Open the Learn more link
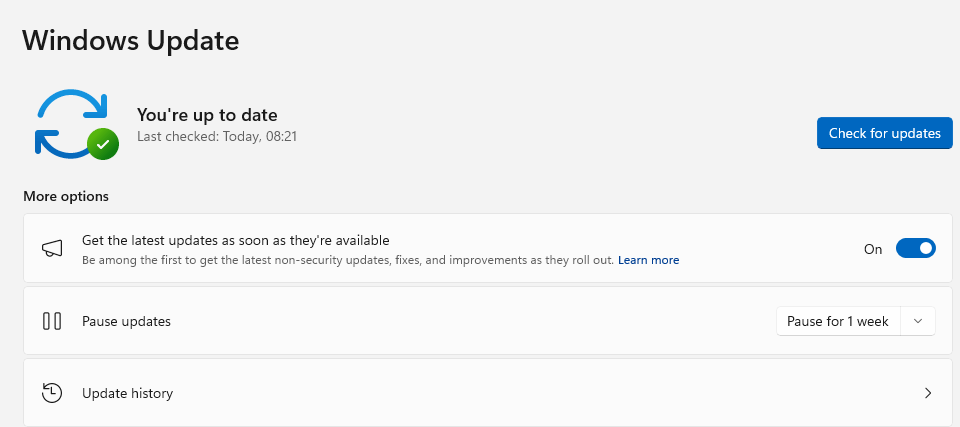Screen dimensions: 960x427 coord(648,260)
